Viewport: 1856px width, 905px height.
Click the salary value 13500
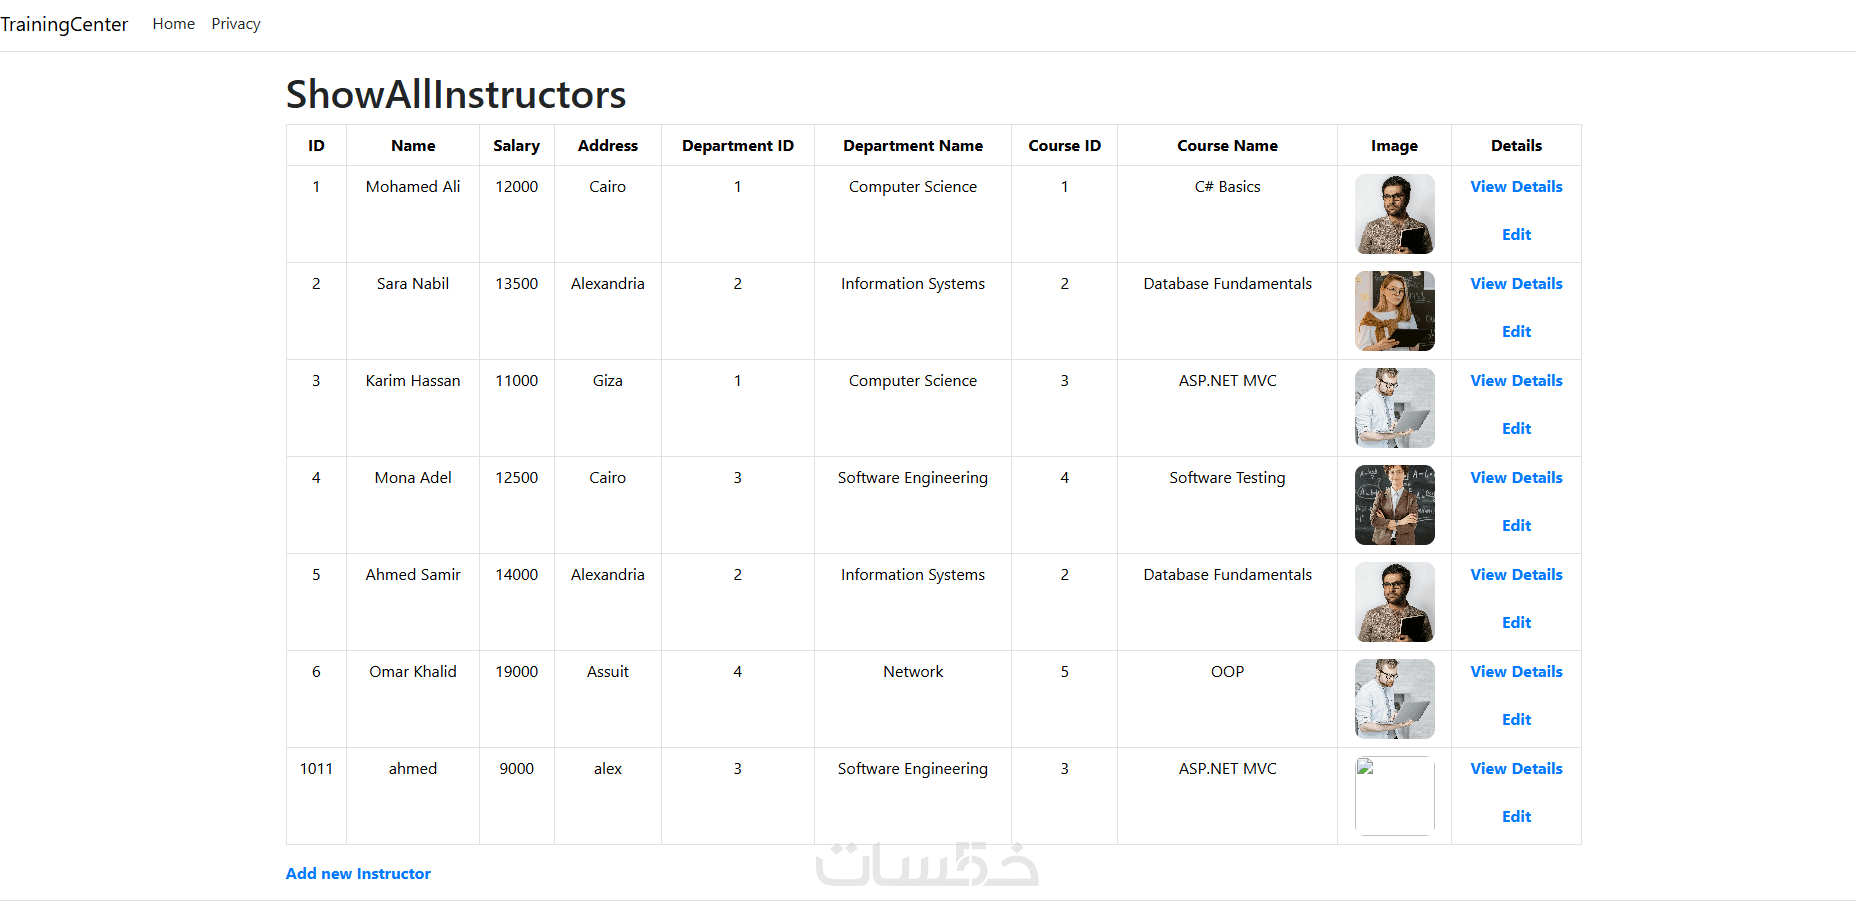(x=516, y=284)
